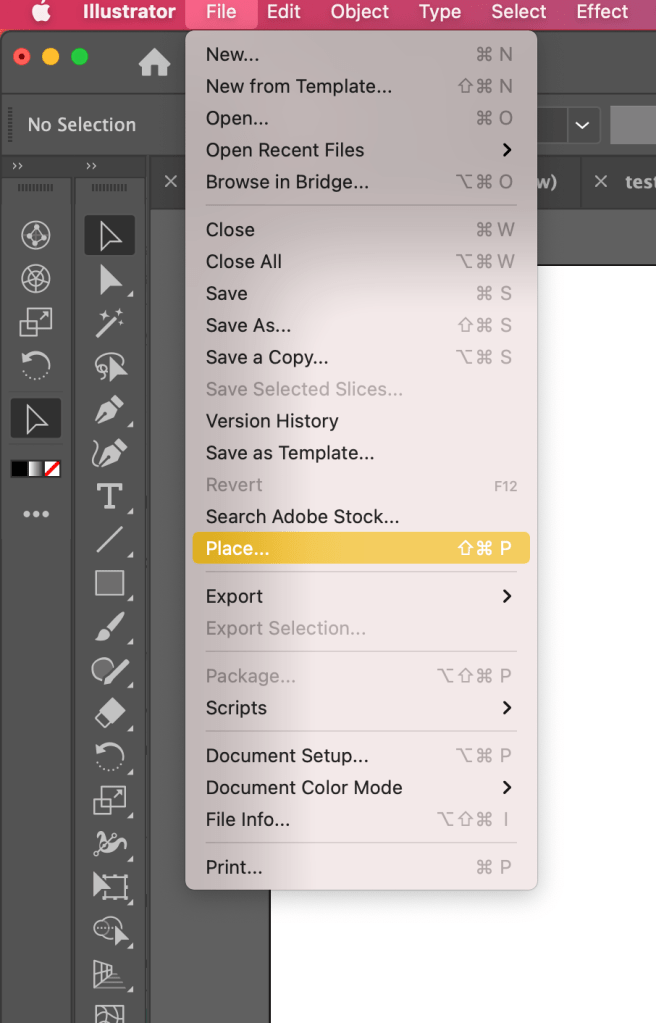Activate the Paintbrush tool

(109, 627)
